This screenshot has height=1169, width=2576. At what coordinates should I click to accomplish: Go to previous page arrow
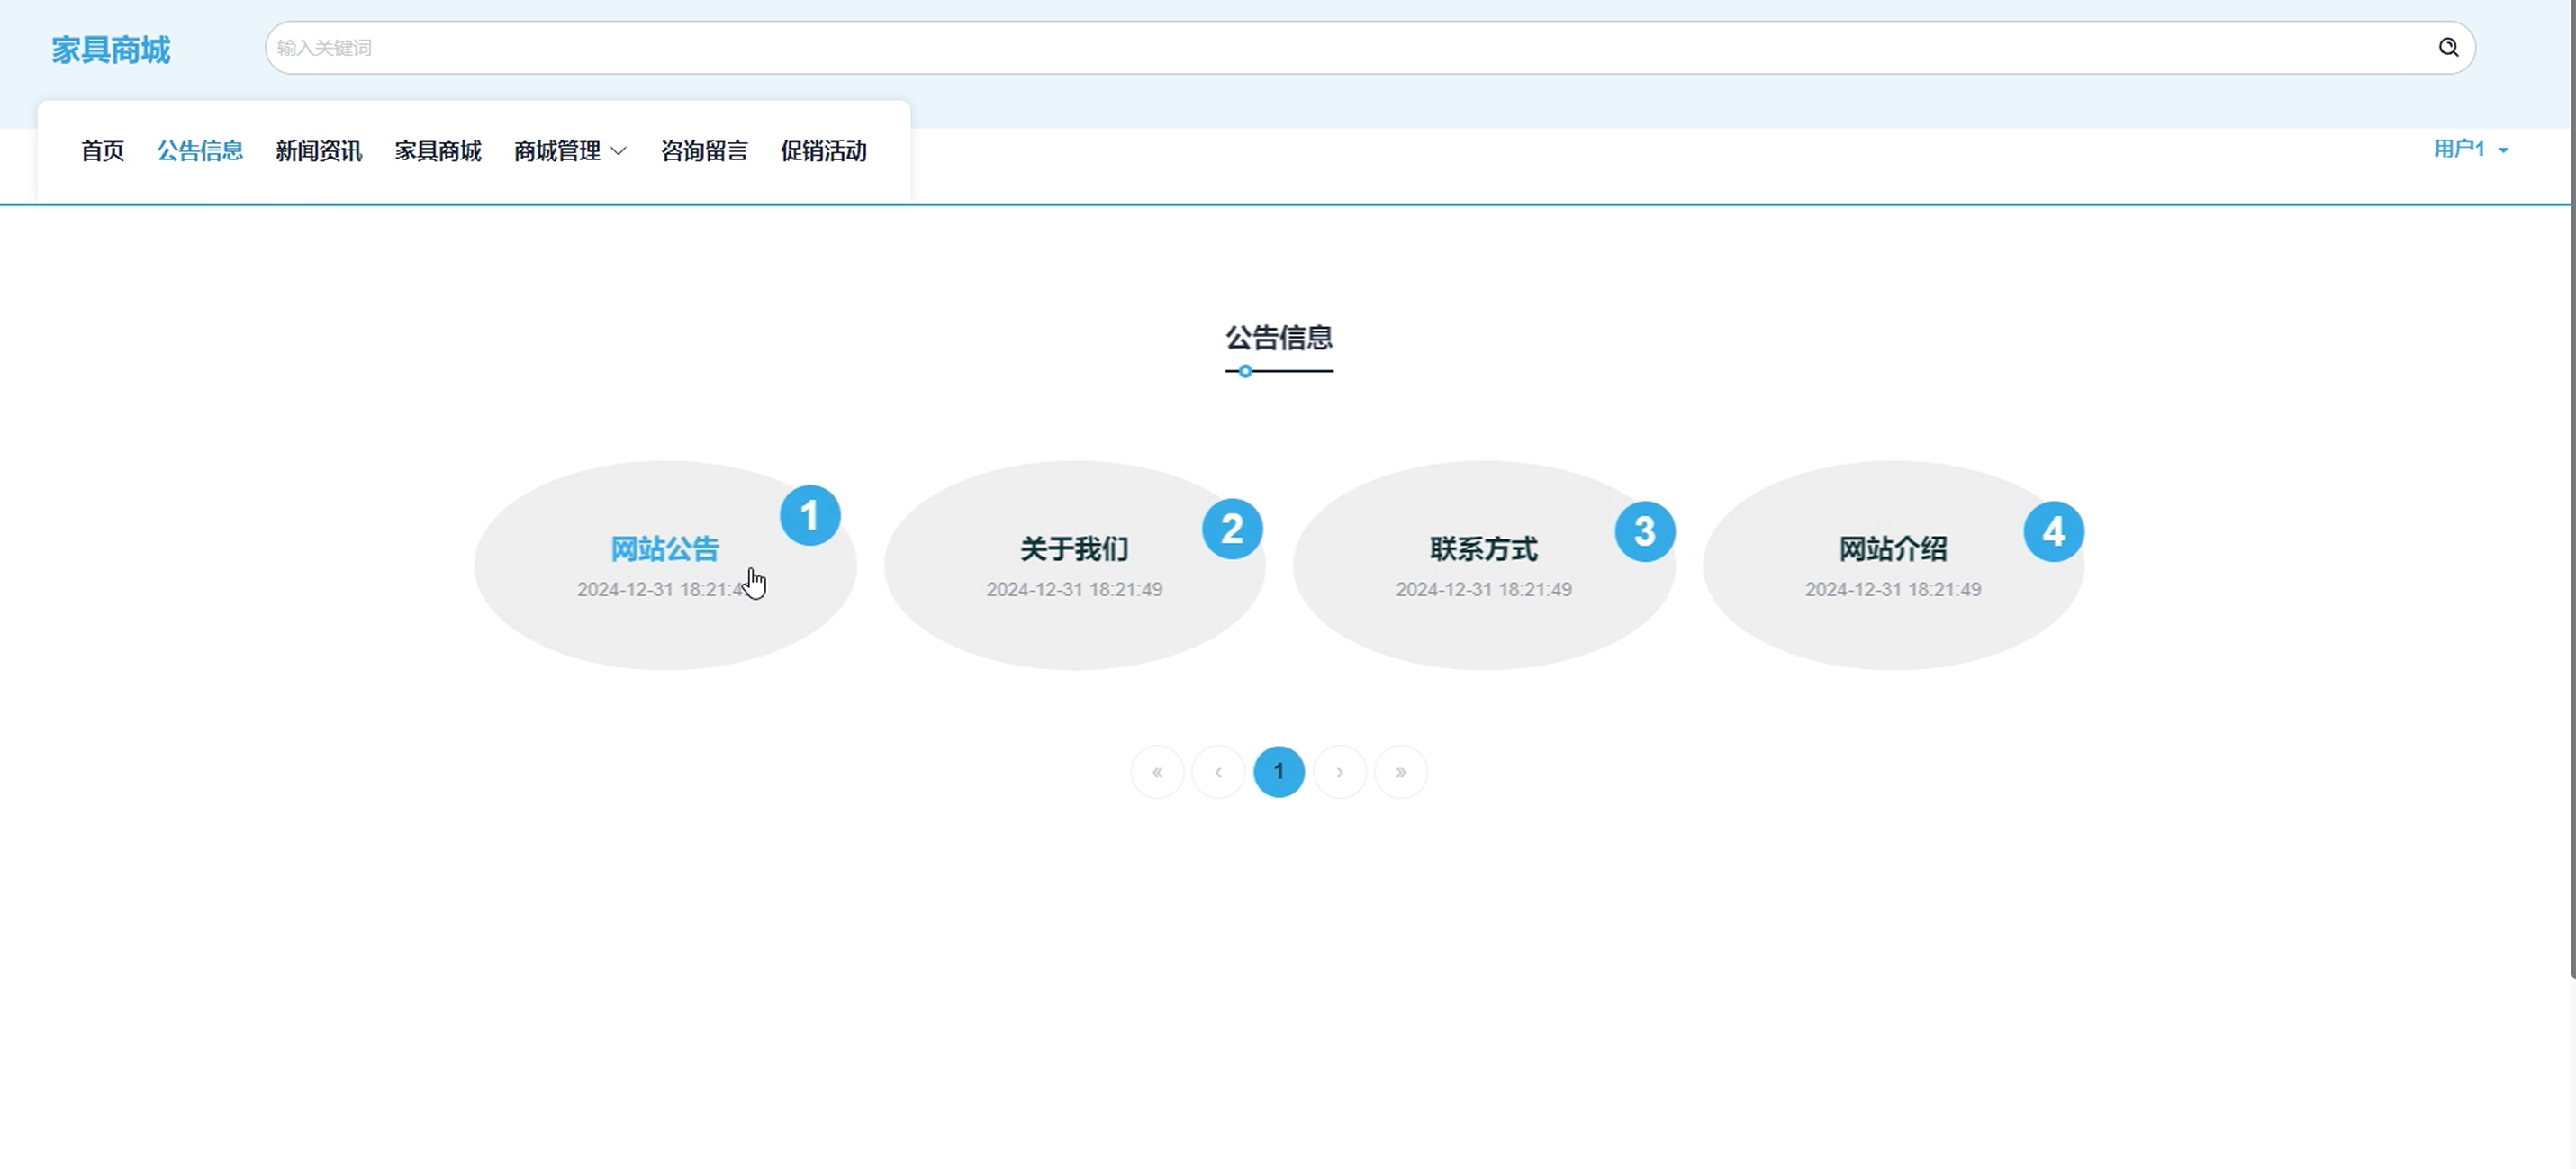[1218, 772]
